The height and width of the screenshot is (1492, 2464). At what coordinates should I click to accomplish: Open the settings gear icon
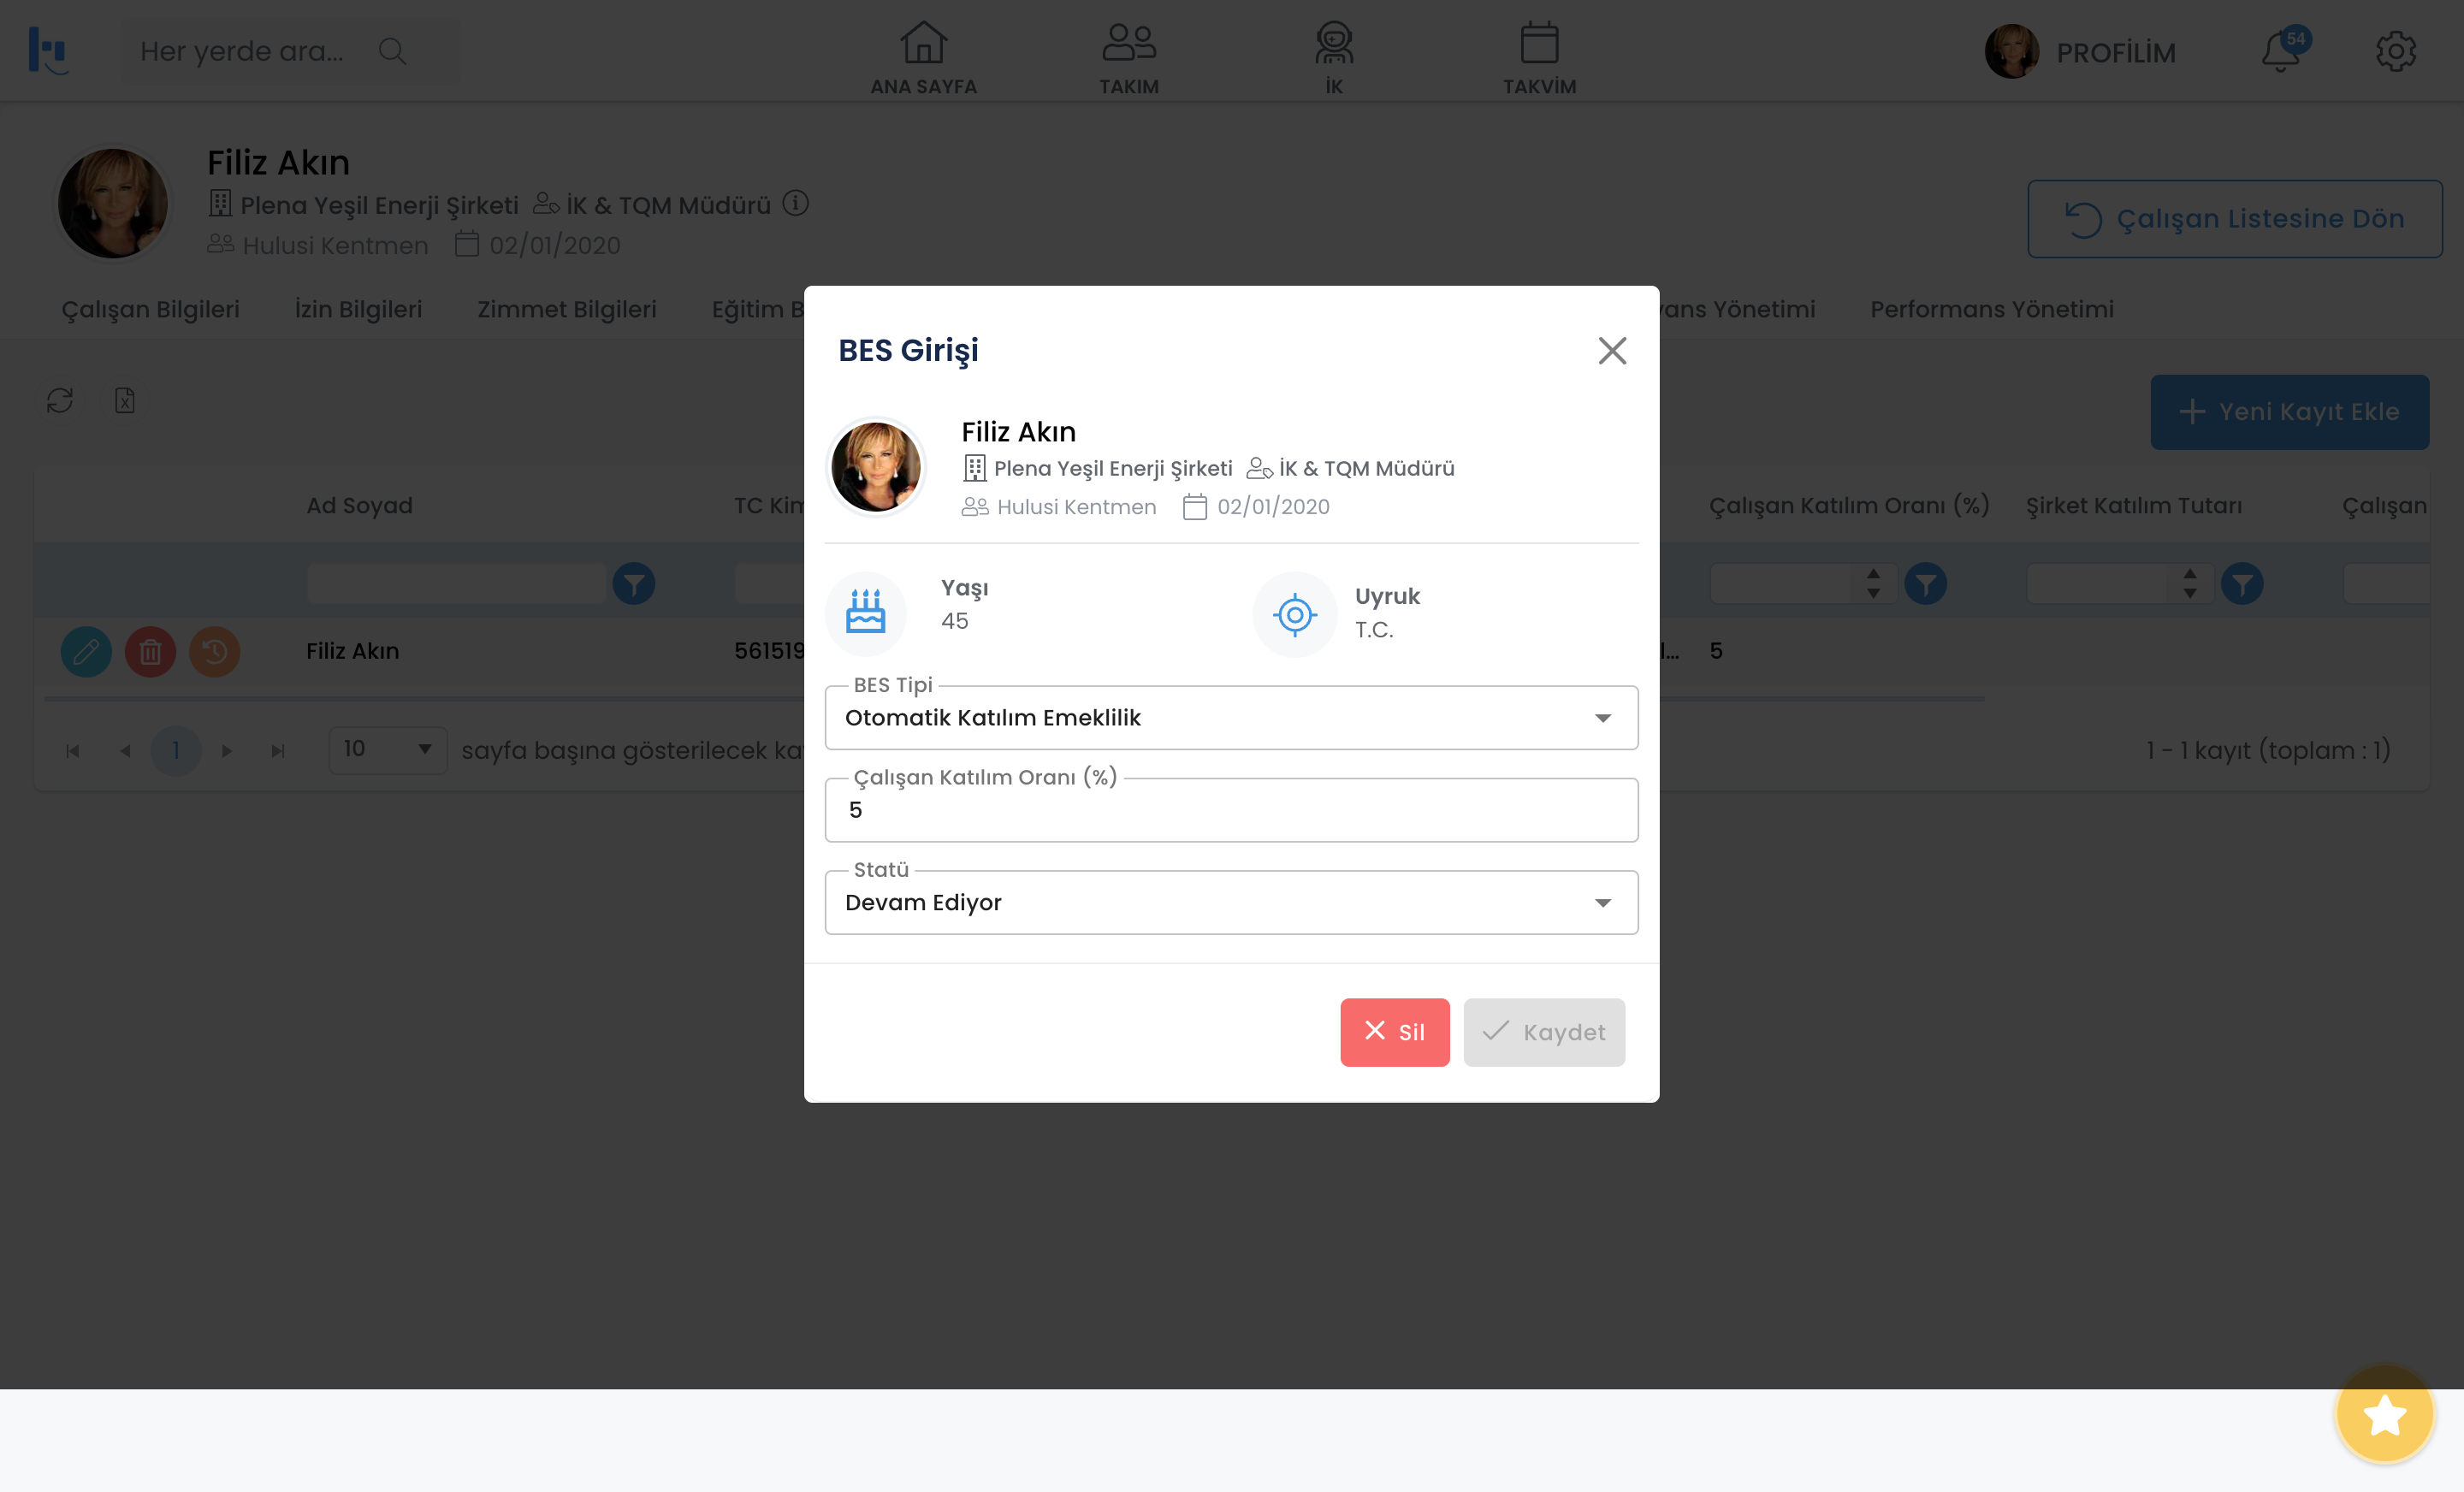click(2395, 52)
